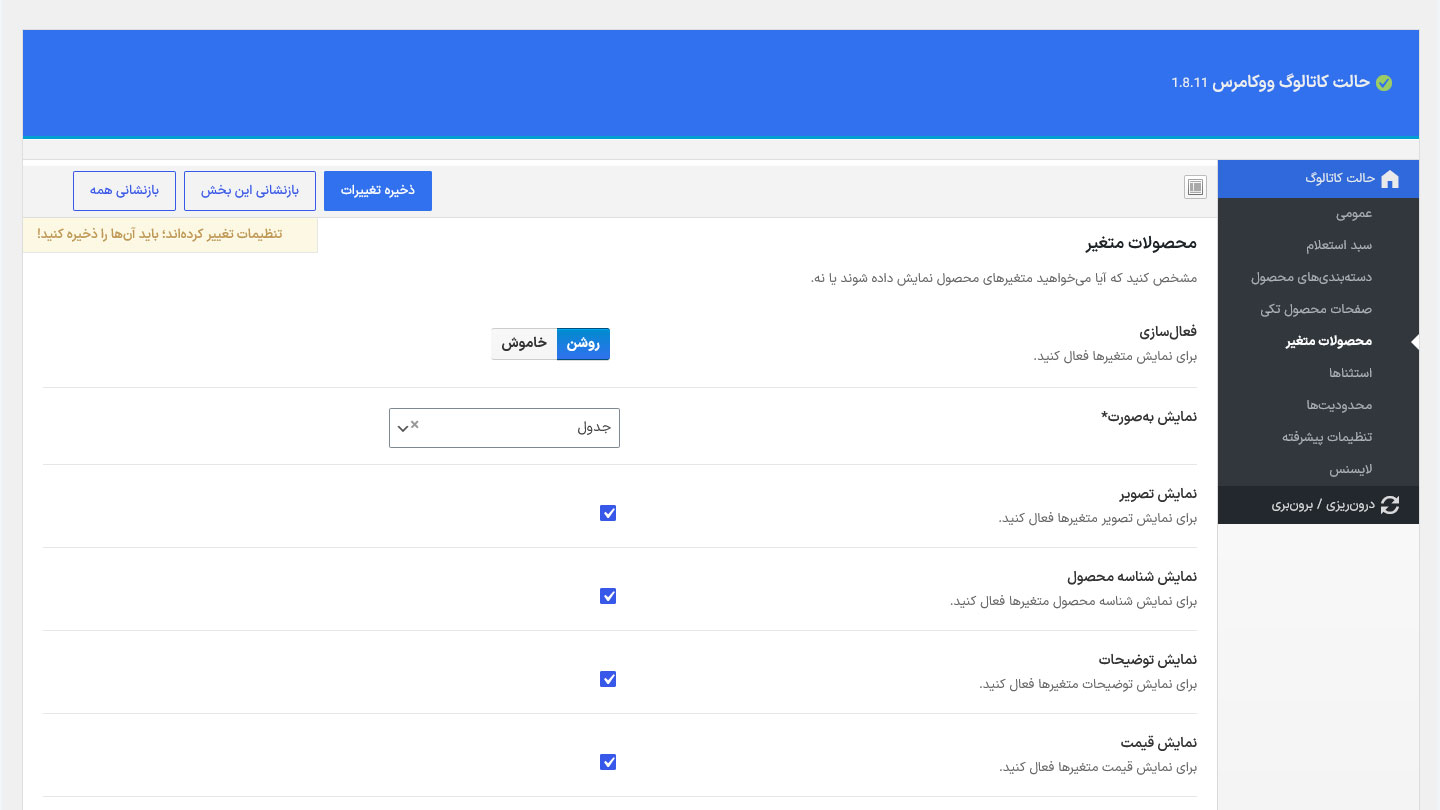Click the محصولات متغیر section heading
Viewport: 1440px width, 810px height.
[1141, 244]
